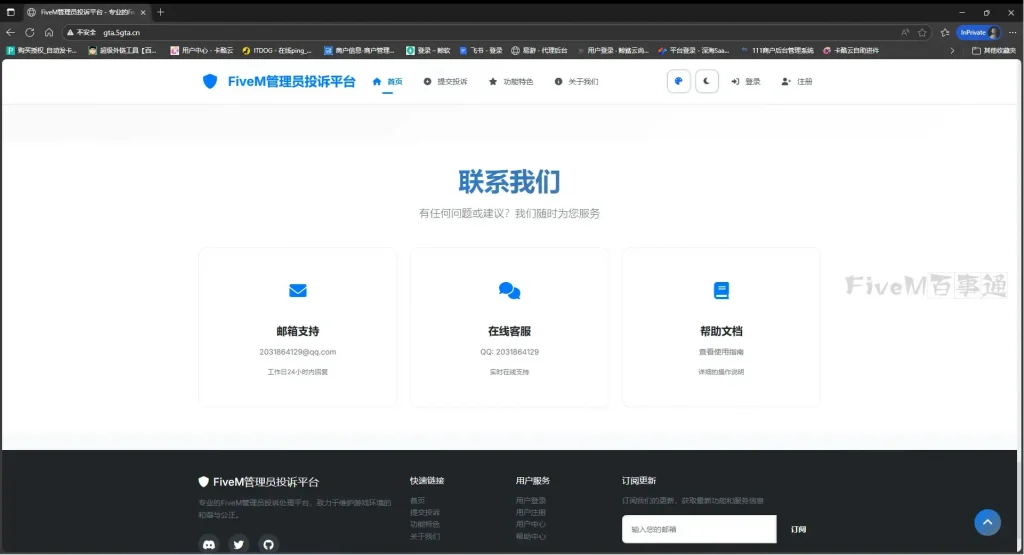Click the 订阅 subscribe button

pyautogui.click(x=798, y=530)
